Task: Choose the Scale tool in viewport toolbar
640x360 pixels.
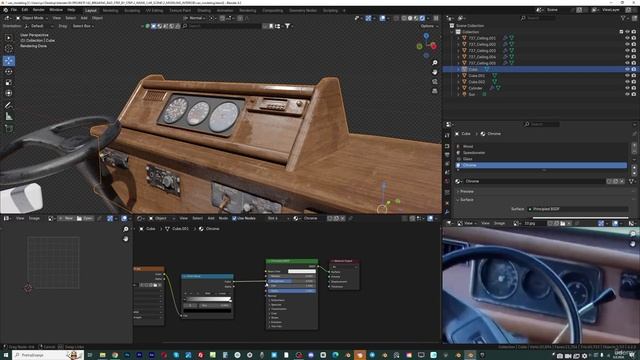Action: [x=9, y=82]
